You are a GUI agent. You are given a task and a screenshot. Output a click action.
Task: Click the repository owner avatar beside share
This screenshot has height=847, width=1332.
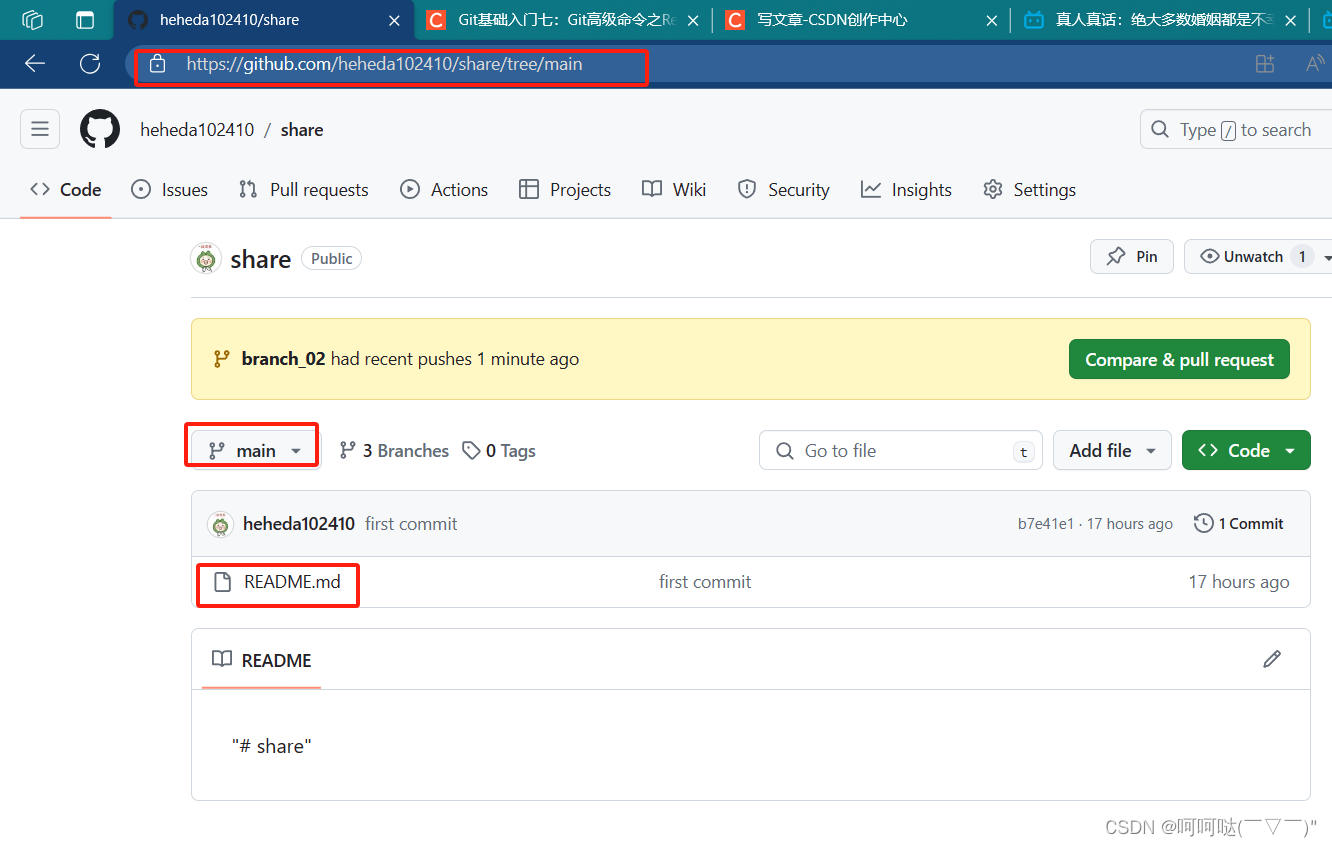206,258
